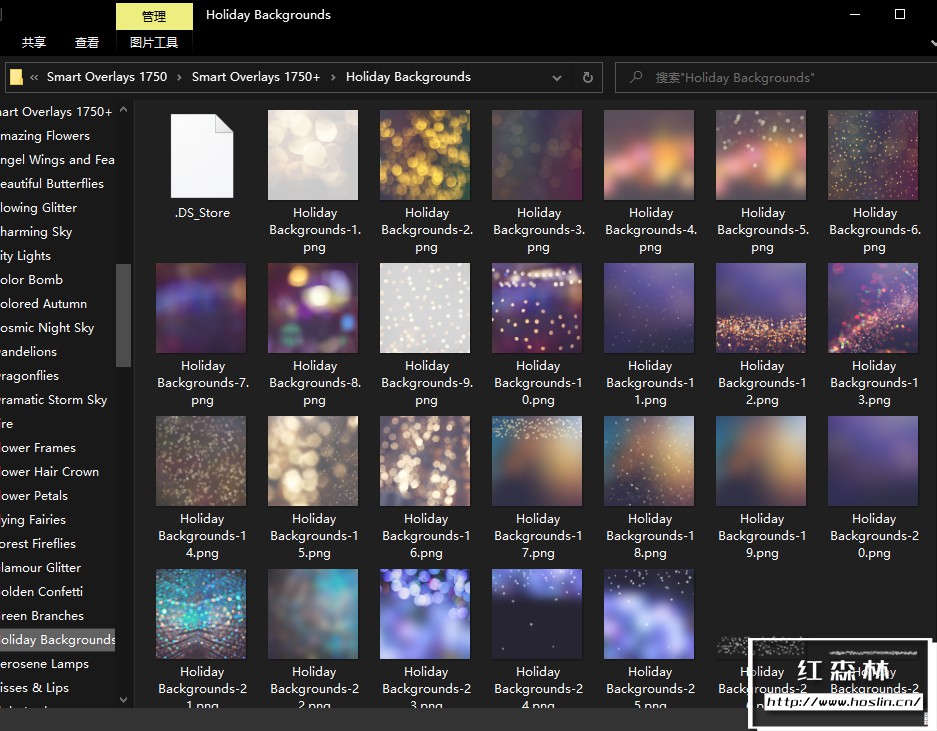Select Holiday Backgrounds-13.png thumbnail
The width and height of the screenshot is (937, 731).
click(x=873, y=308)
